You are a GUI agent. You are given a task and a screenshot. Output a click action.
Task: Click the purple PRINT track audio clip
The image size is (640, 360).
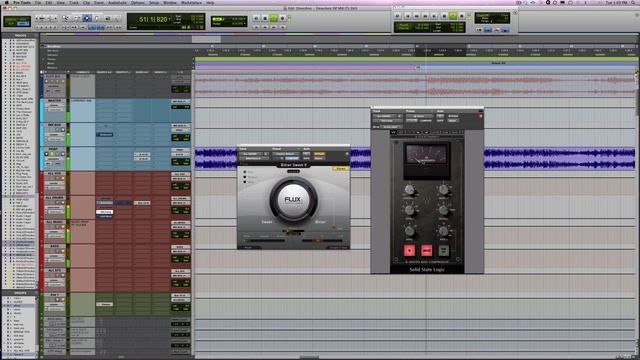click(415, 158)
